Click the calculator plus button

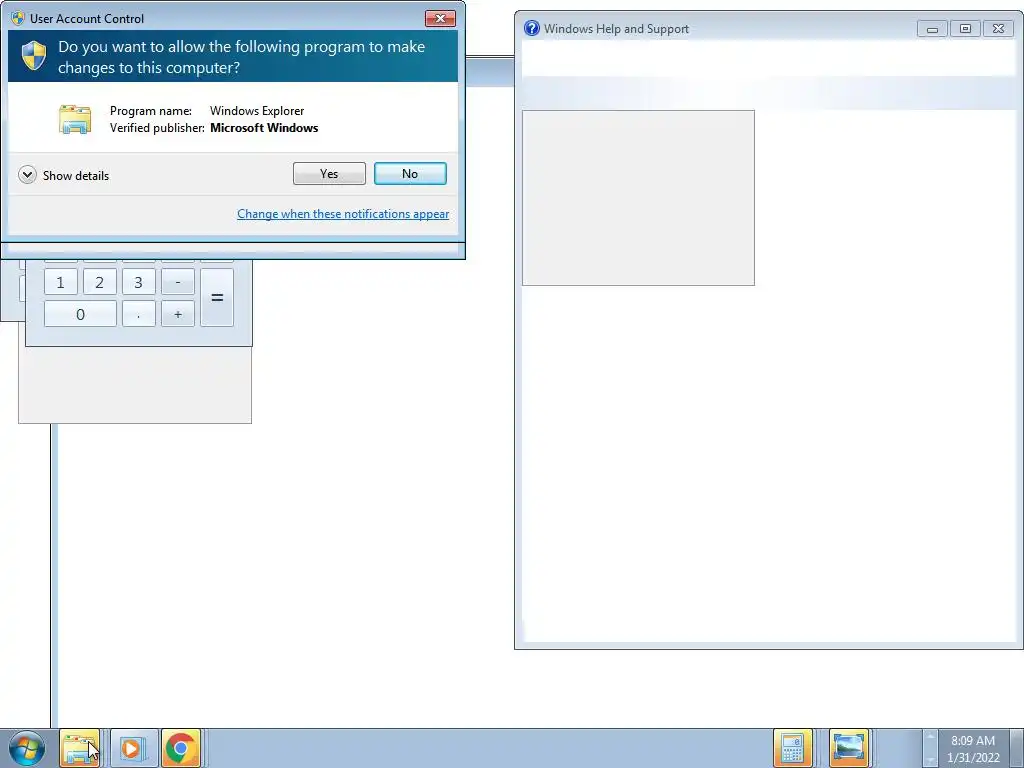click(x=178, y=314)
